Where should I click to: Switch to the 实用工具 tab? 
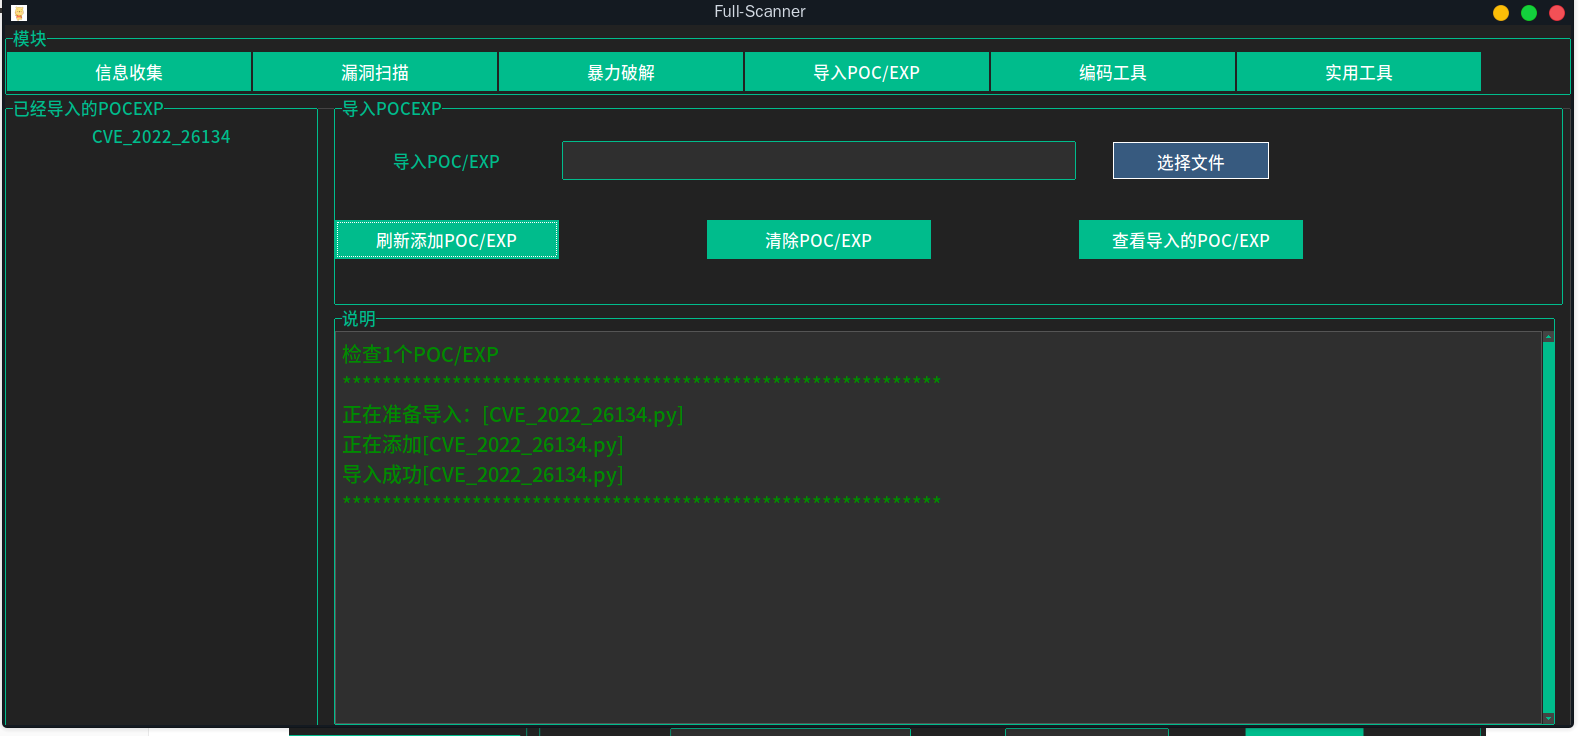click(1359, 72)
